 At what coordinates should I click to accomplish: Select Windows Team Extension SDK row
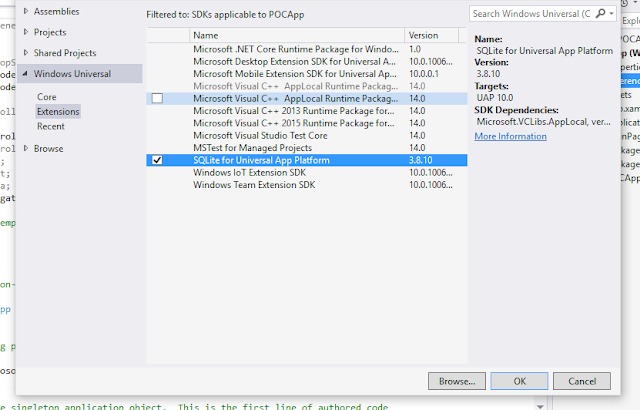(307, 185)
